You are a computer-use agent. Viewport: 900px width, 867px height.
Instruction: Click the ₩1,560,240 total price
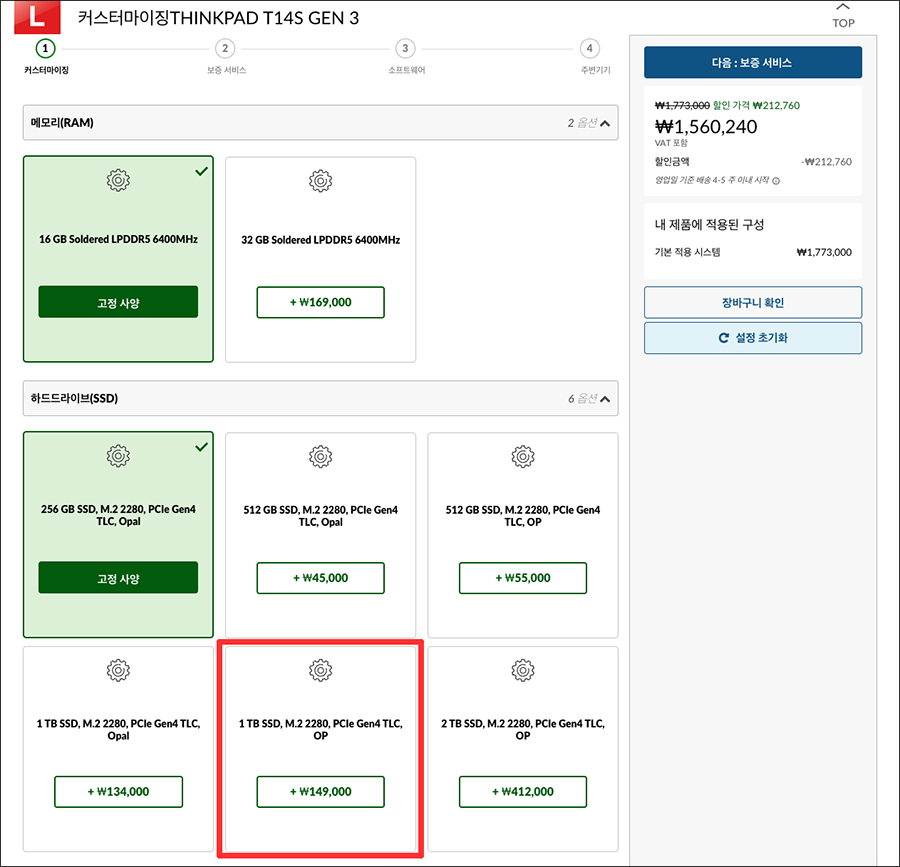706,127
